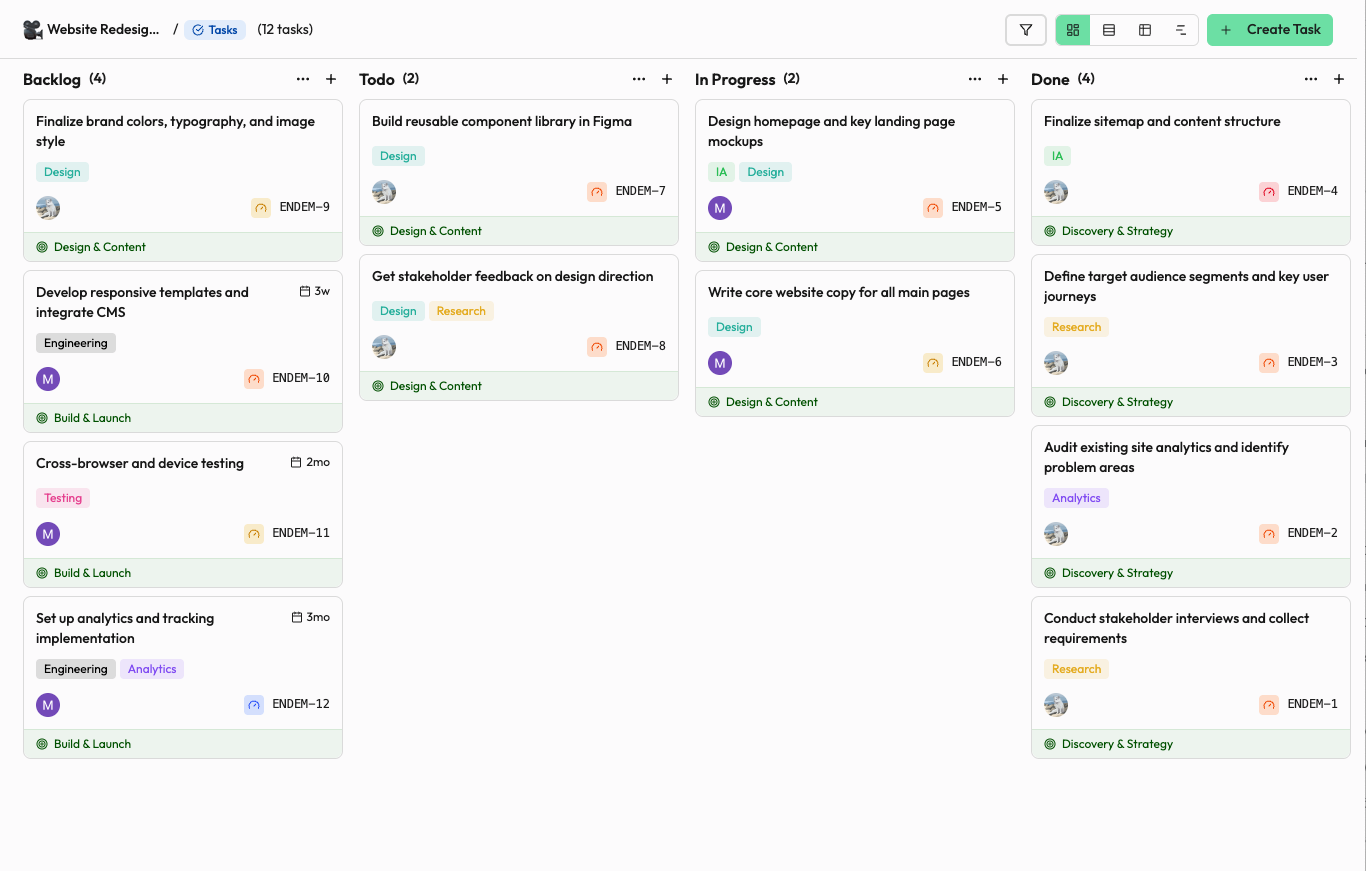Image resolution: width=1366 pixels, height=871 pixels.
Task: Add a new task to the Todo column
Action: [667, 78]
